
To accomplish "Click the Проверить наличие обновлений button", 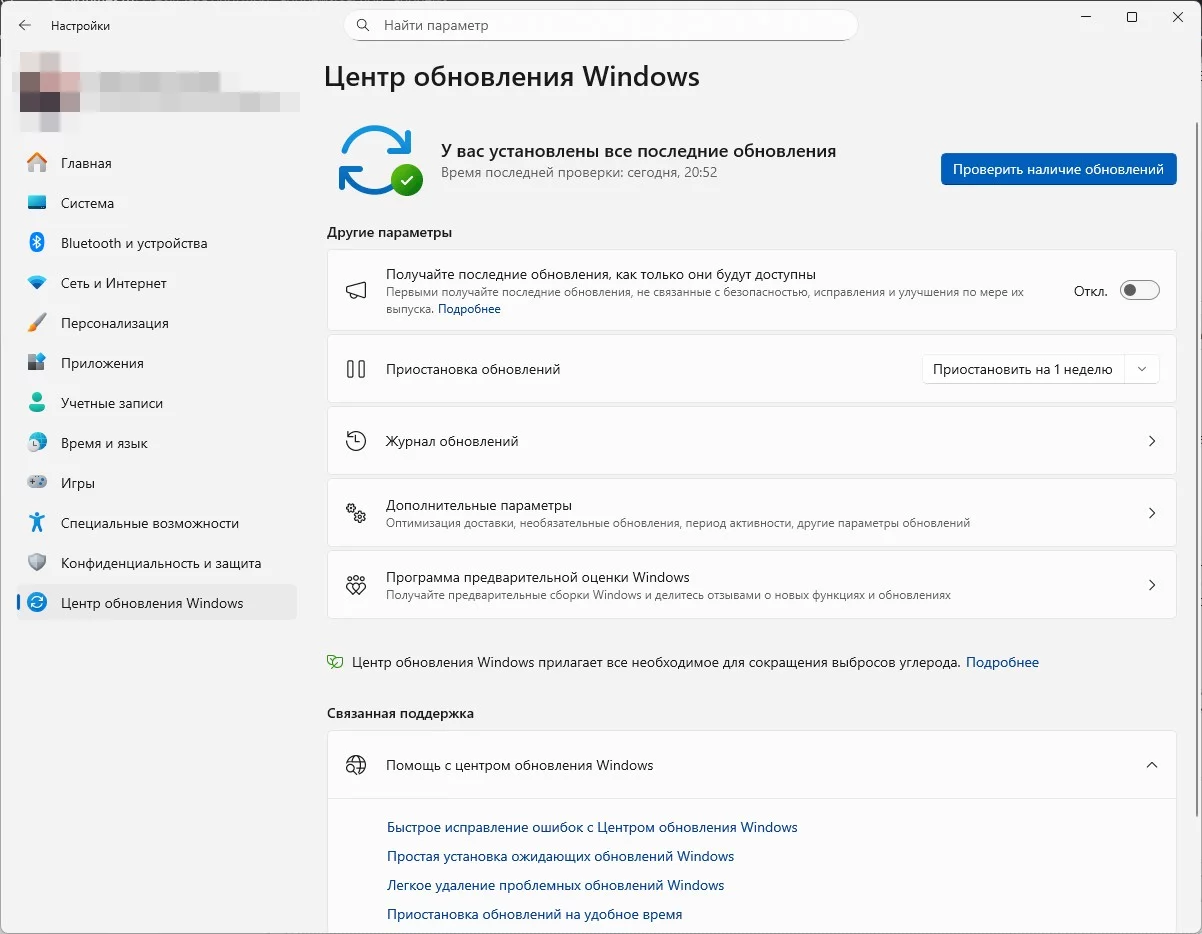I will (1058, 169).
